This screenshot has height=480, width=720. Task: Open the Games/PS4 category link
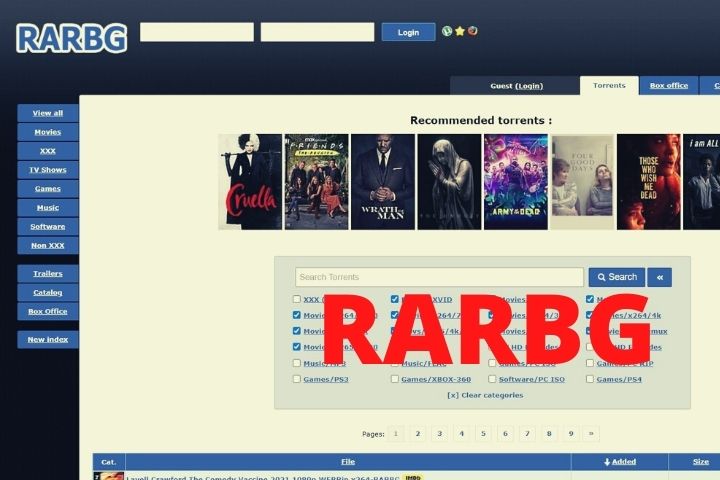[619, 379]
